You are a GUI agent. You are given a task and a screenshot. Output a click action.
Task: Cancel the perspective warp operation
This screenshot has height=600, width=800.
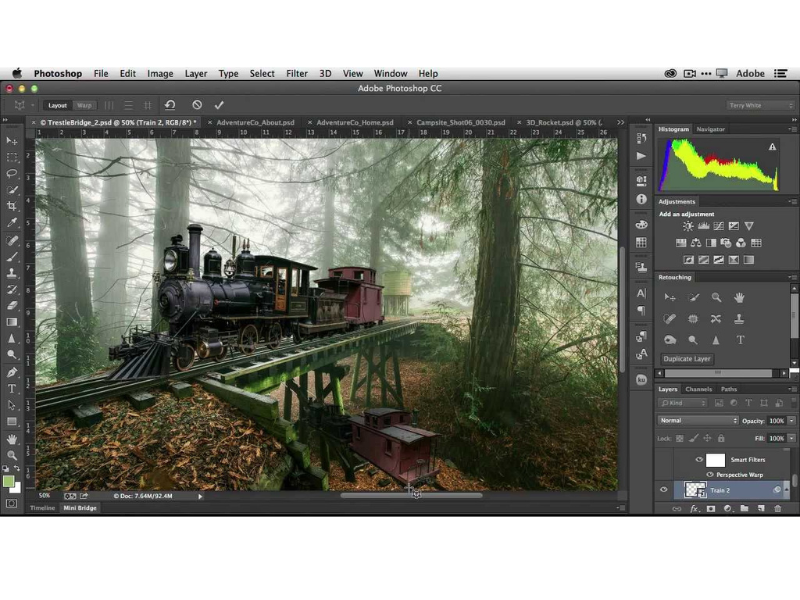(197, 105)
